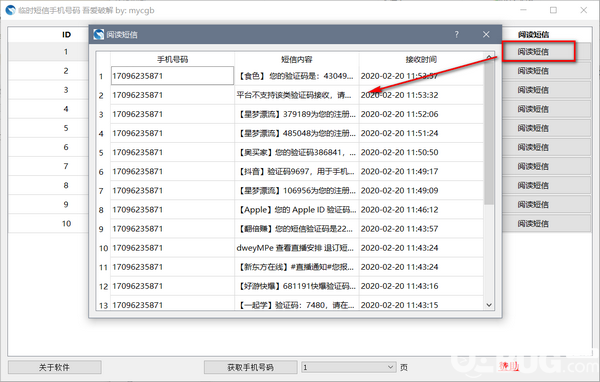This screenshot has width=600, height=382.
Task: Close the 阅读短信 dialog
Action: pyautogui.click(x=486, y=34)
